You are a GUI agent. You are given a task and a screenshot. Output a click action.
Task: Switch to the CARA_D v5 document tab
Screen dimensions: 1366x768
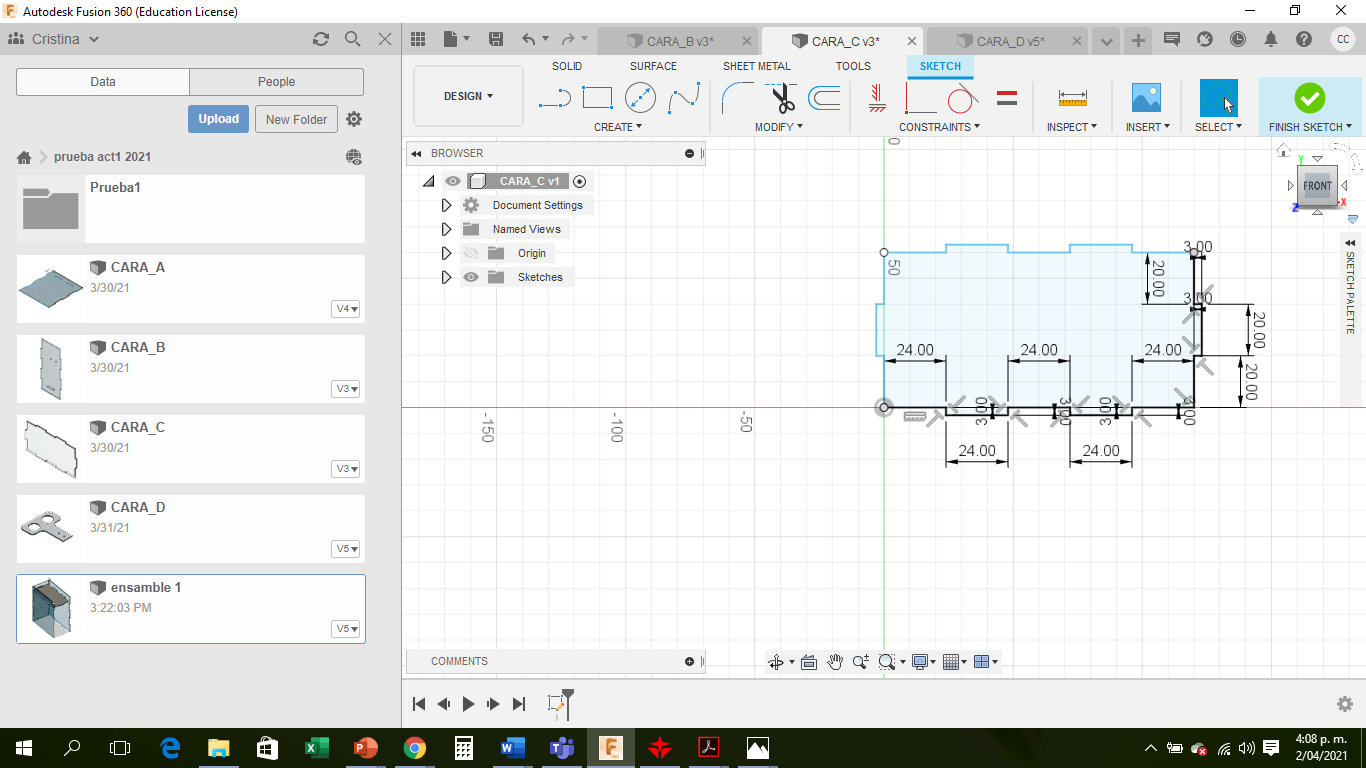tap(1008, 41)
